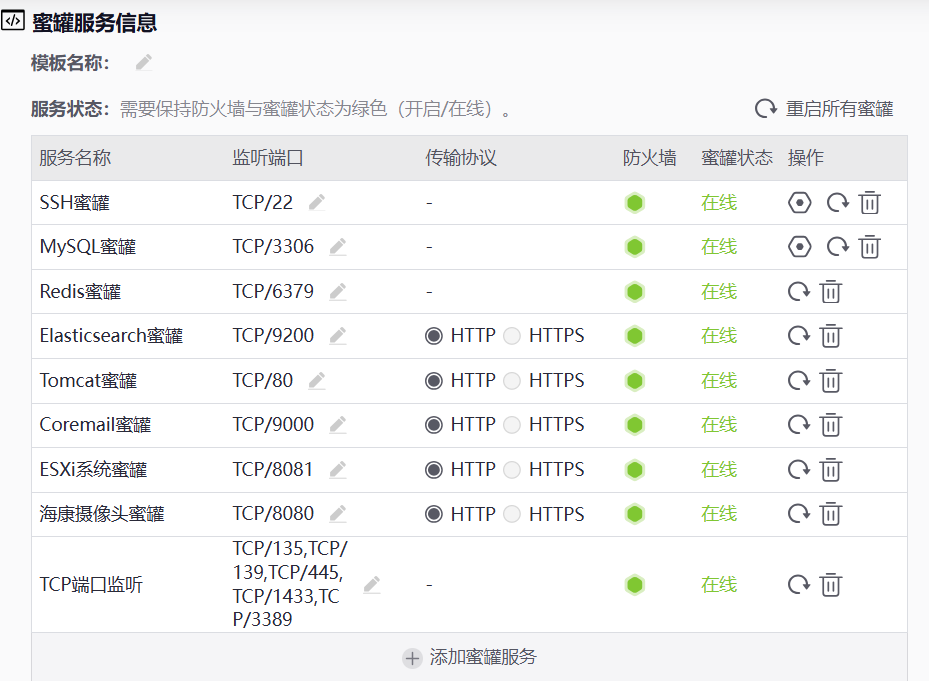Viewport: 929px width, 681px height.
Task: Delete the Redis honeypot service
Action: (831, 292)
